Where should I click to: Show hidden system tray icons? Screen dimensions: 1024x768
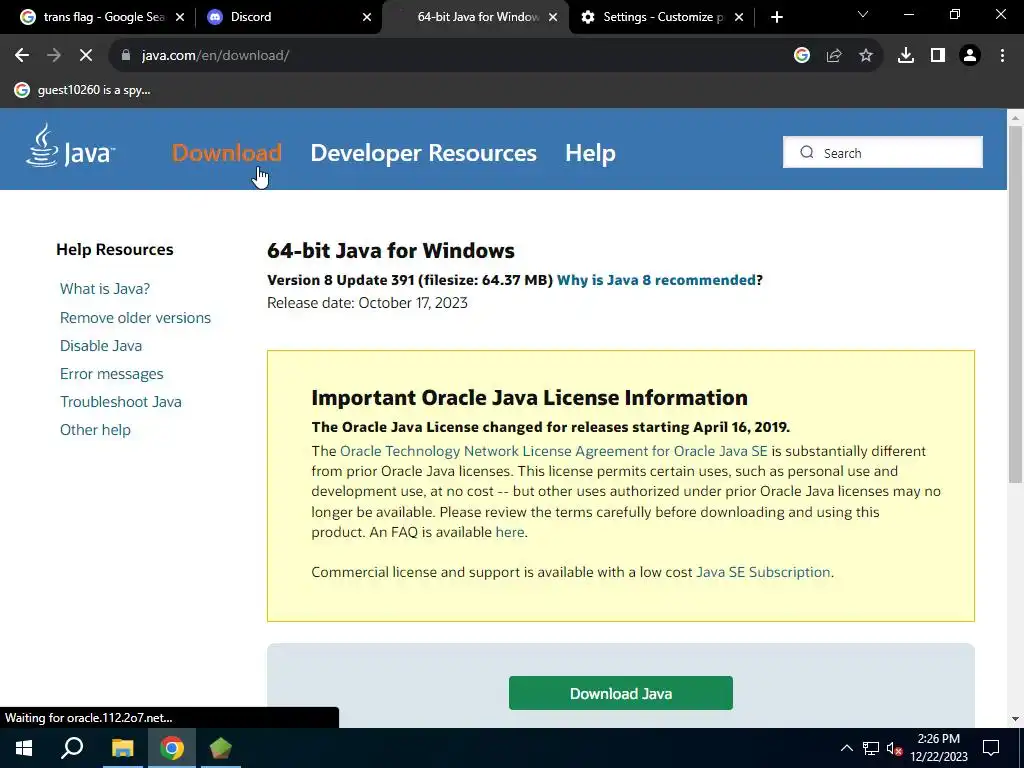[x=846, y=748]
